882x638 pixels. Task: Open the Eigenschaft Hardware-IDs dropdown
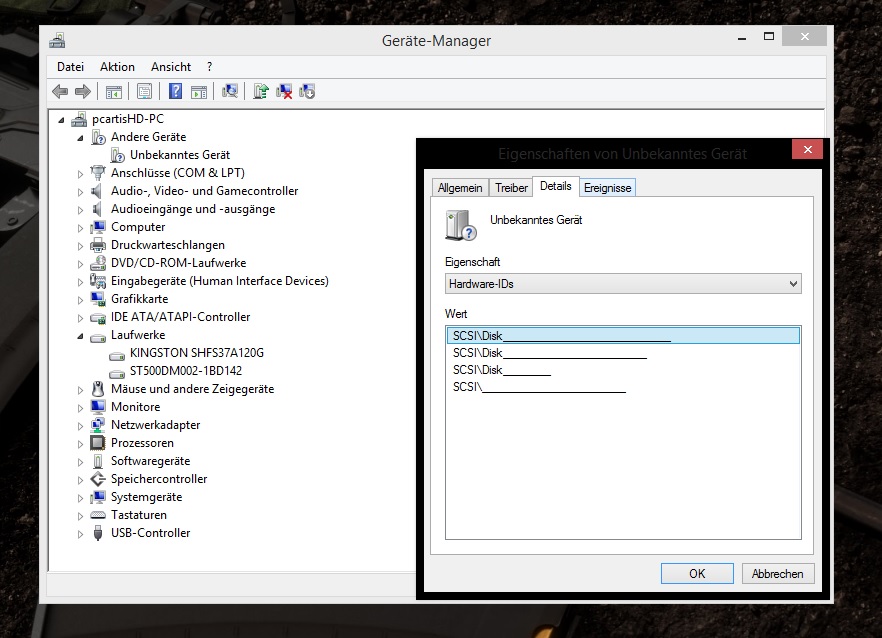point(623,284)
